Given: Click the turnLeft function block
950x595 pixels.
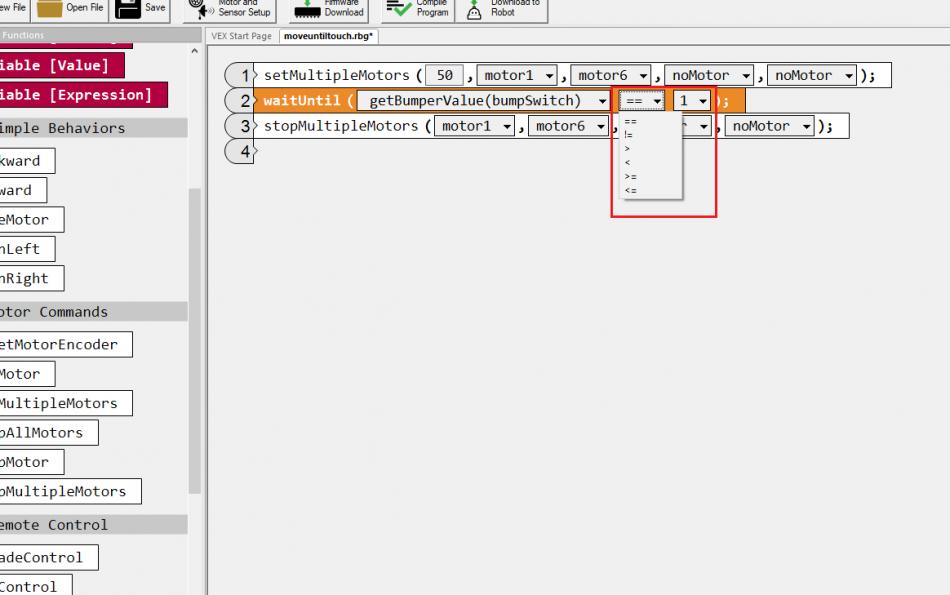Looking at the screenshot, I should (x=27, y=249).
